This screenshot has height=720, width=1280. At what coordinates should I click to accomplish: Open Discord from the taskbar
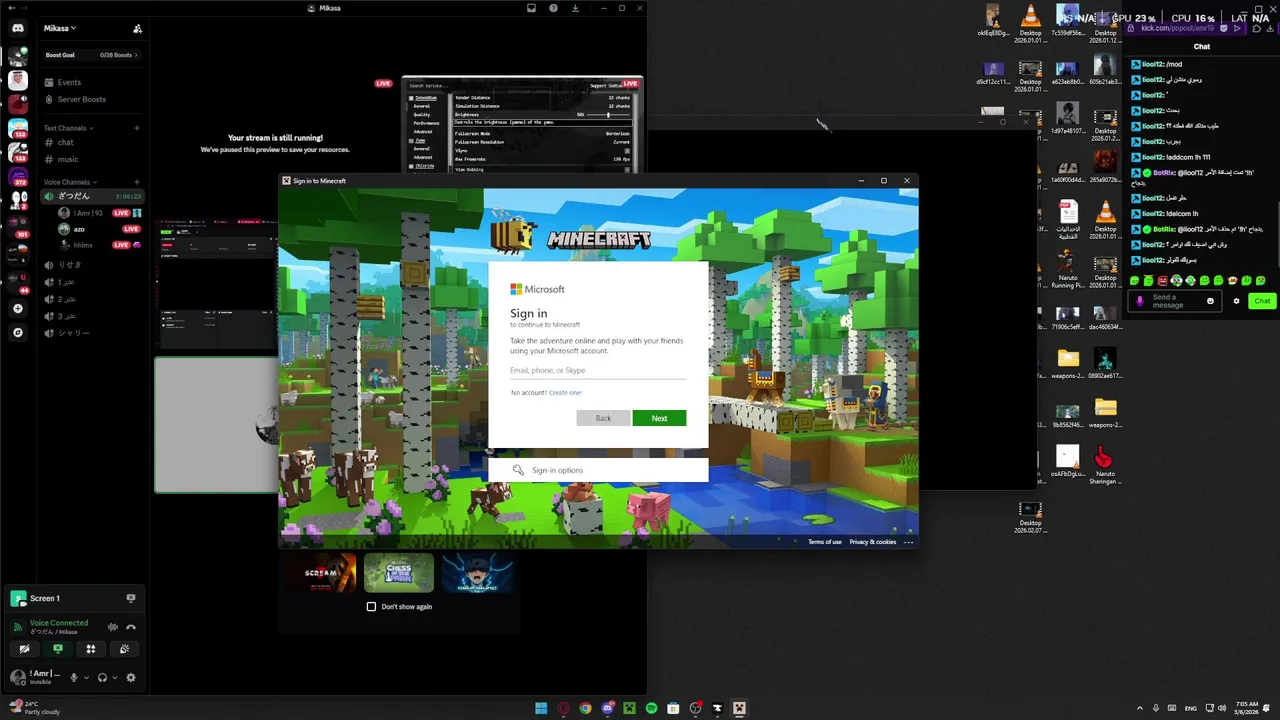(607, 708)
